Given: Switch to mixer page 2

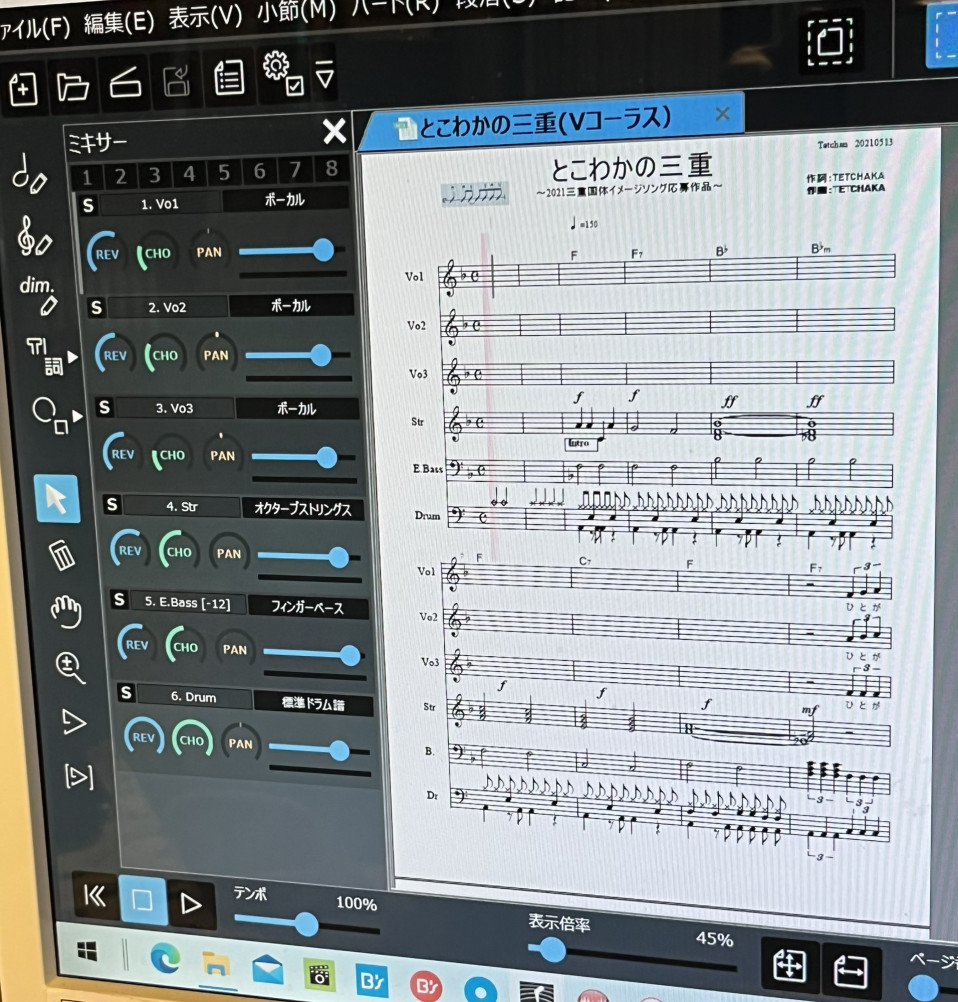Looking at the screenshot, I should 120,176.
